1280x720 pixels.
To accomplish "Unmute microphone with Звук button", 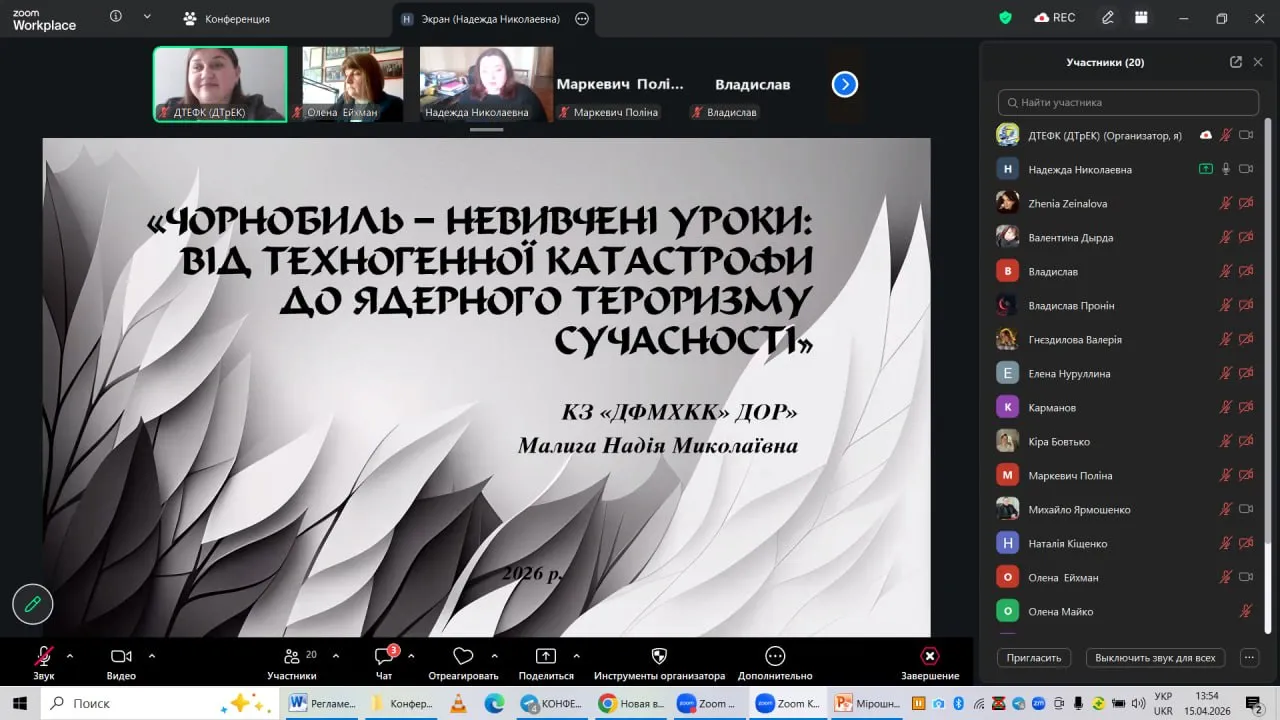I will point(43,663).
